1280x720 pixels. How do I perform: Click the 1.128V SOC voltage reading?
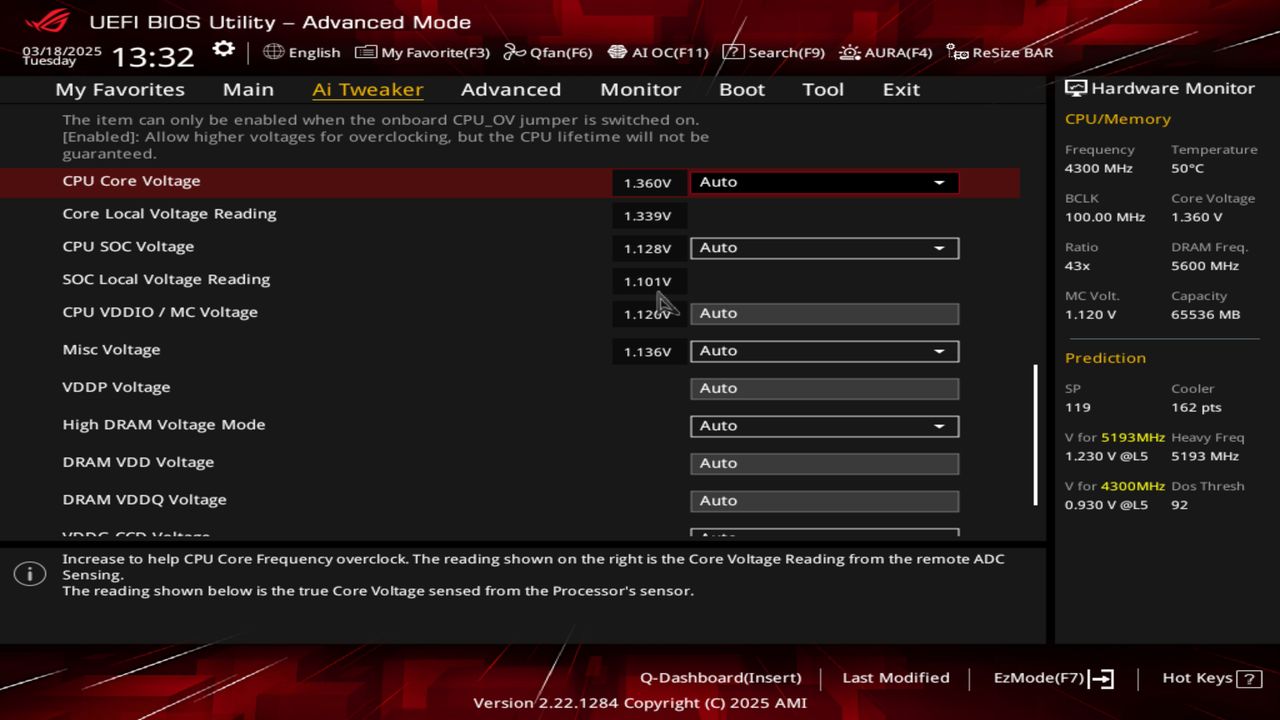click(x=647, y=249)
